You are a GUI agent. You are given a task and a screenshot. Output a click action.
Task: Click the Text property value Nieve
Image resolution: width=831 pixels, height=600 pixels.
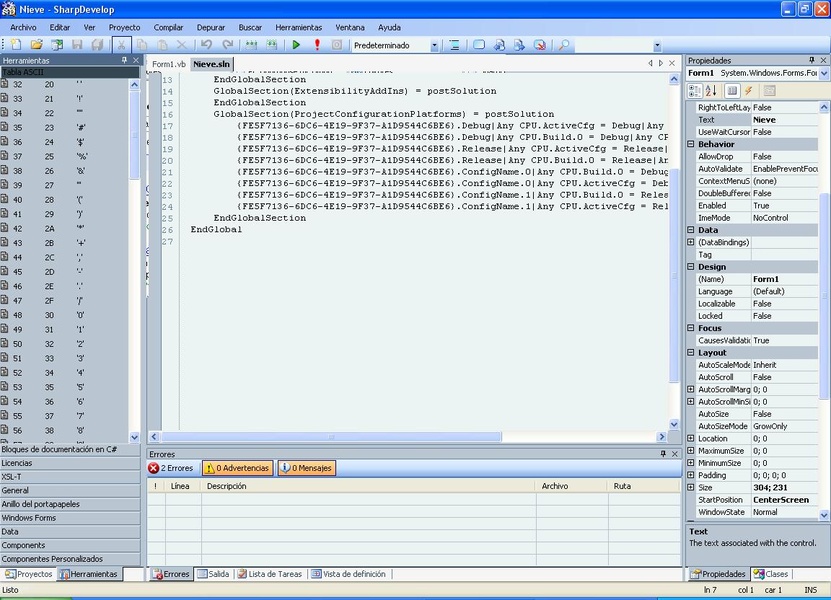[x=784, y=120]
